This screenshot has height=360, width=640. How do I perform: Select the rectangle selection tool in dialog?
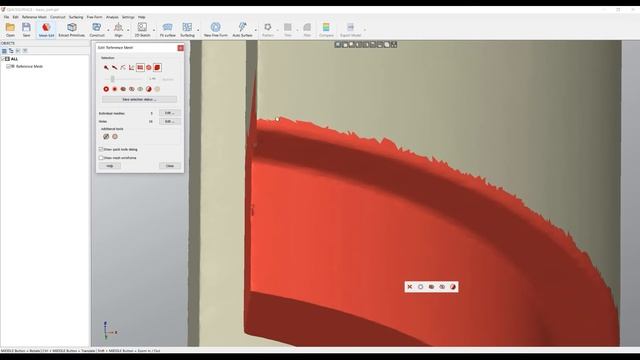click(x=140, y=67)
